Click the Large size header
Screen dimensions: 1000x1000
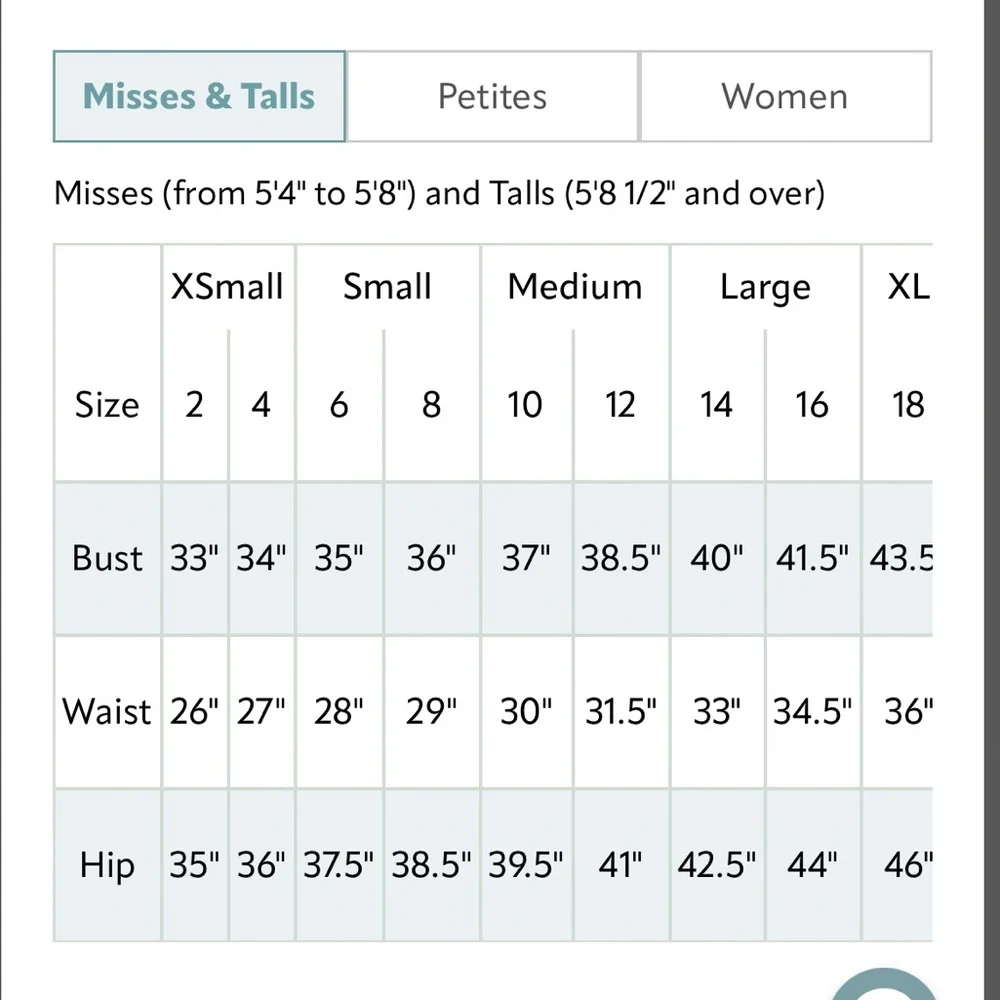click(764, 287)
